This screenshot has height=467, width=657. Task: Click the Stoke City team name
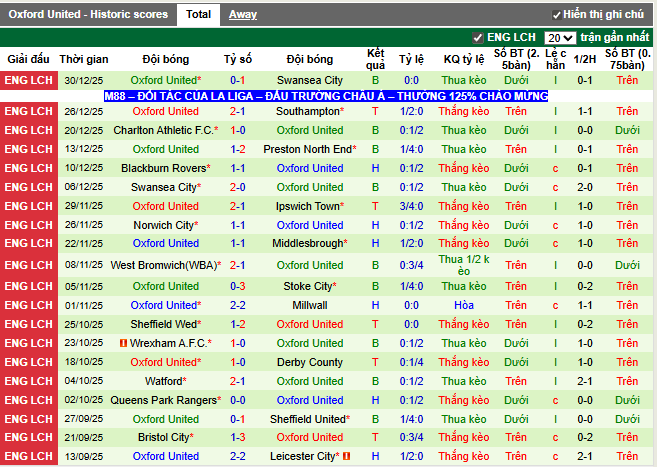(310, 286)
